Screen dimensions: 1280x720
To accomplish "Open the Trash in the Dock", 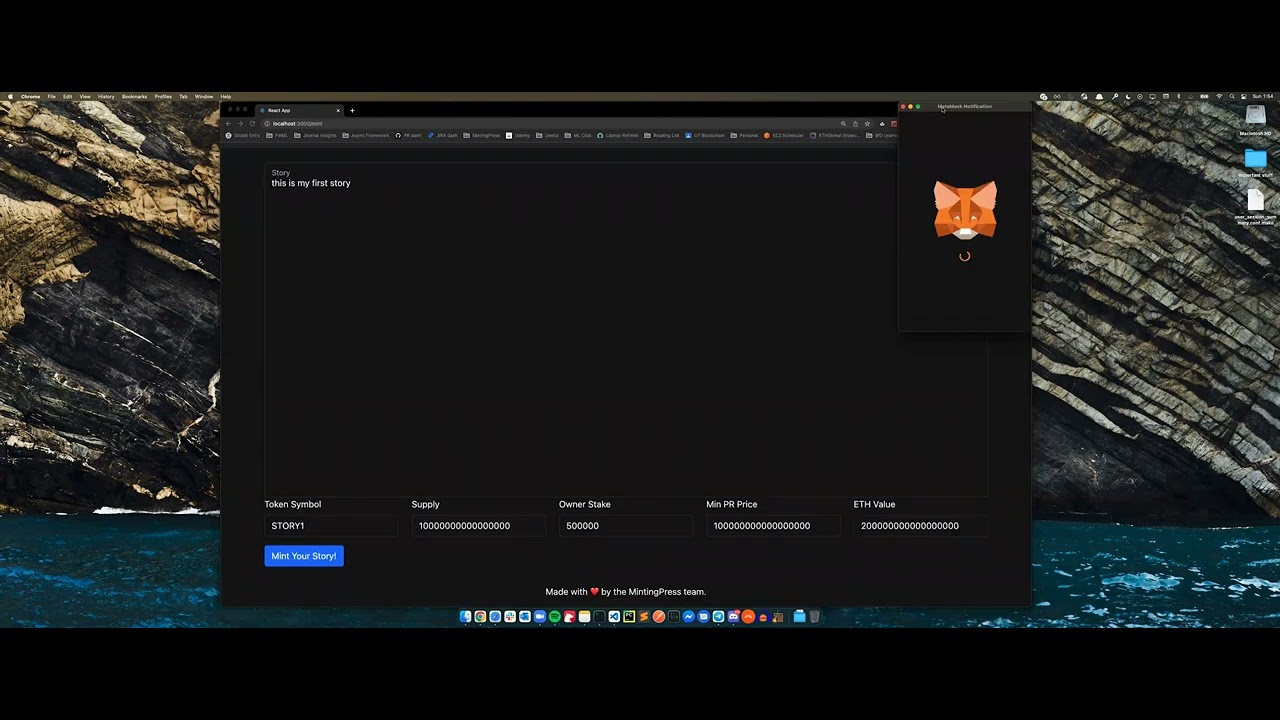I will [814, 617].
